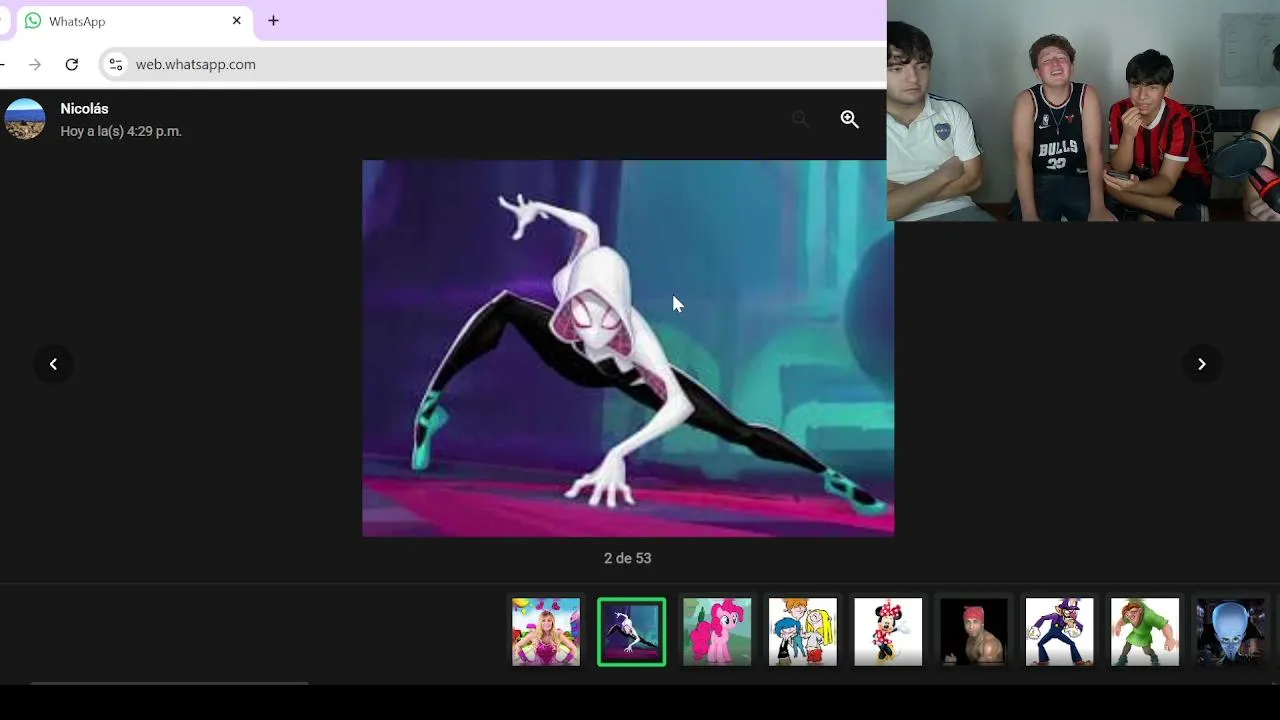Zoom in with the magnifier plus icon
The image size is (1280, 720).
tap(849, 119)
